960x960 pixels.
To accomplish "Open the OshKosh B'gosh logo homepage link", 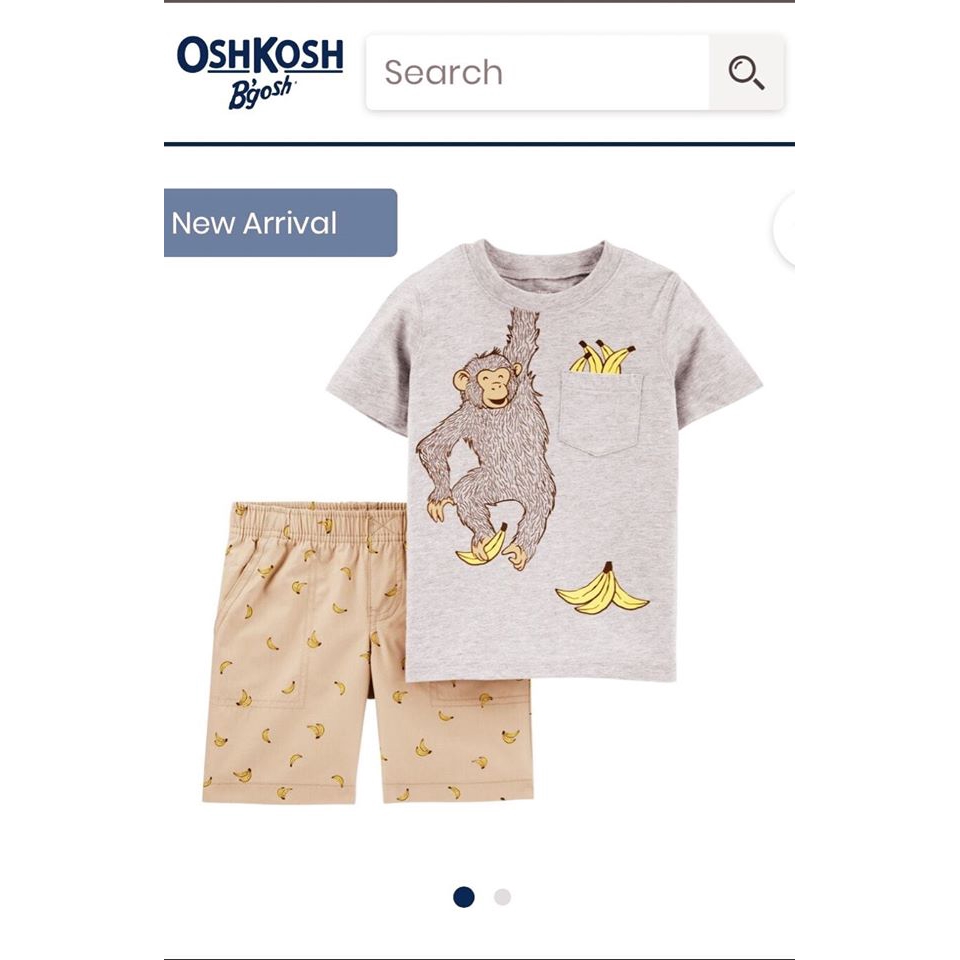I will [260, 72].
